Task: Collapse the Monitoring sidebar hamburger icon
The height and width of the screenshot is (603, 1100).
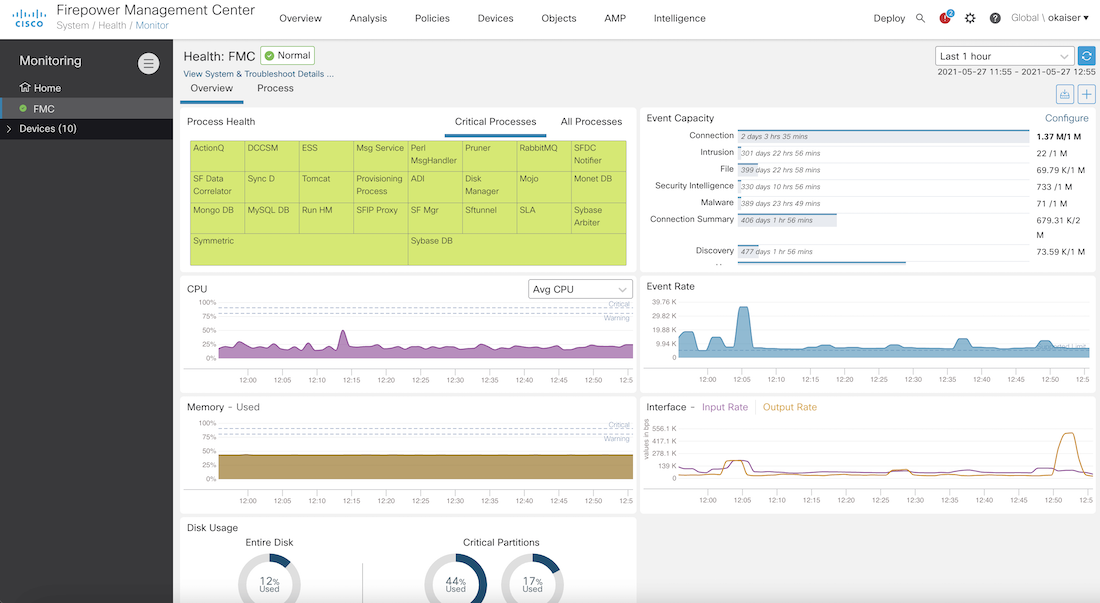Action: (x=148, y=64)
